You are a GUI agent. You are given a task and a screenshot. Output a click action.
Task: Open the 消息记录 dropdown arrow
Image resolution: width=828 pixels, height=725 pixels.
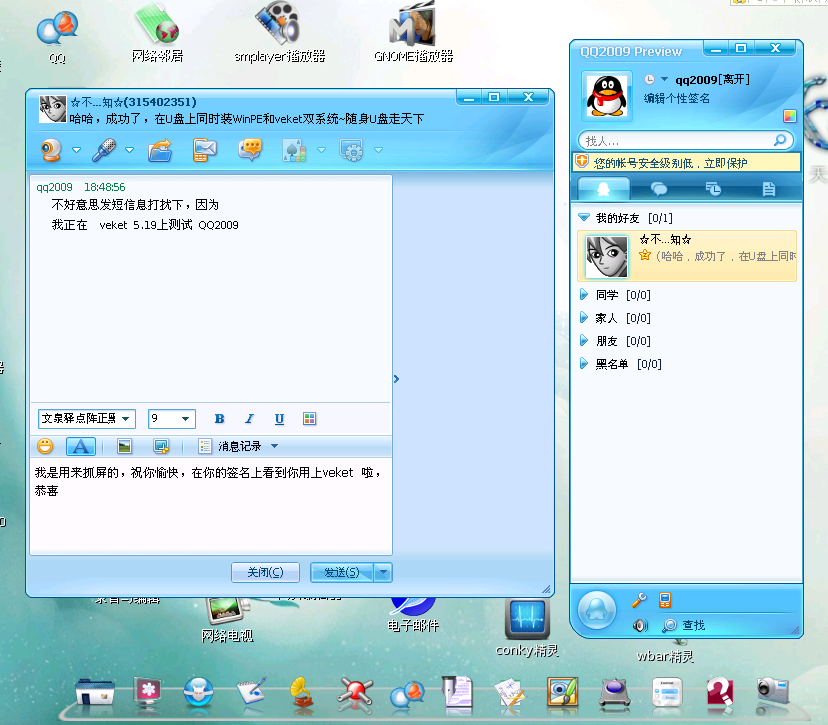[275, 446]
